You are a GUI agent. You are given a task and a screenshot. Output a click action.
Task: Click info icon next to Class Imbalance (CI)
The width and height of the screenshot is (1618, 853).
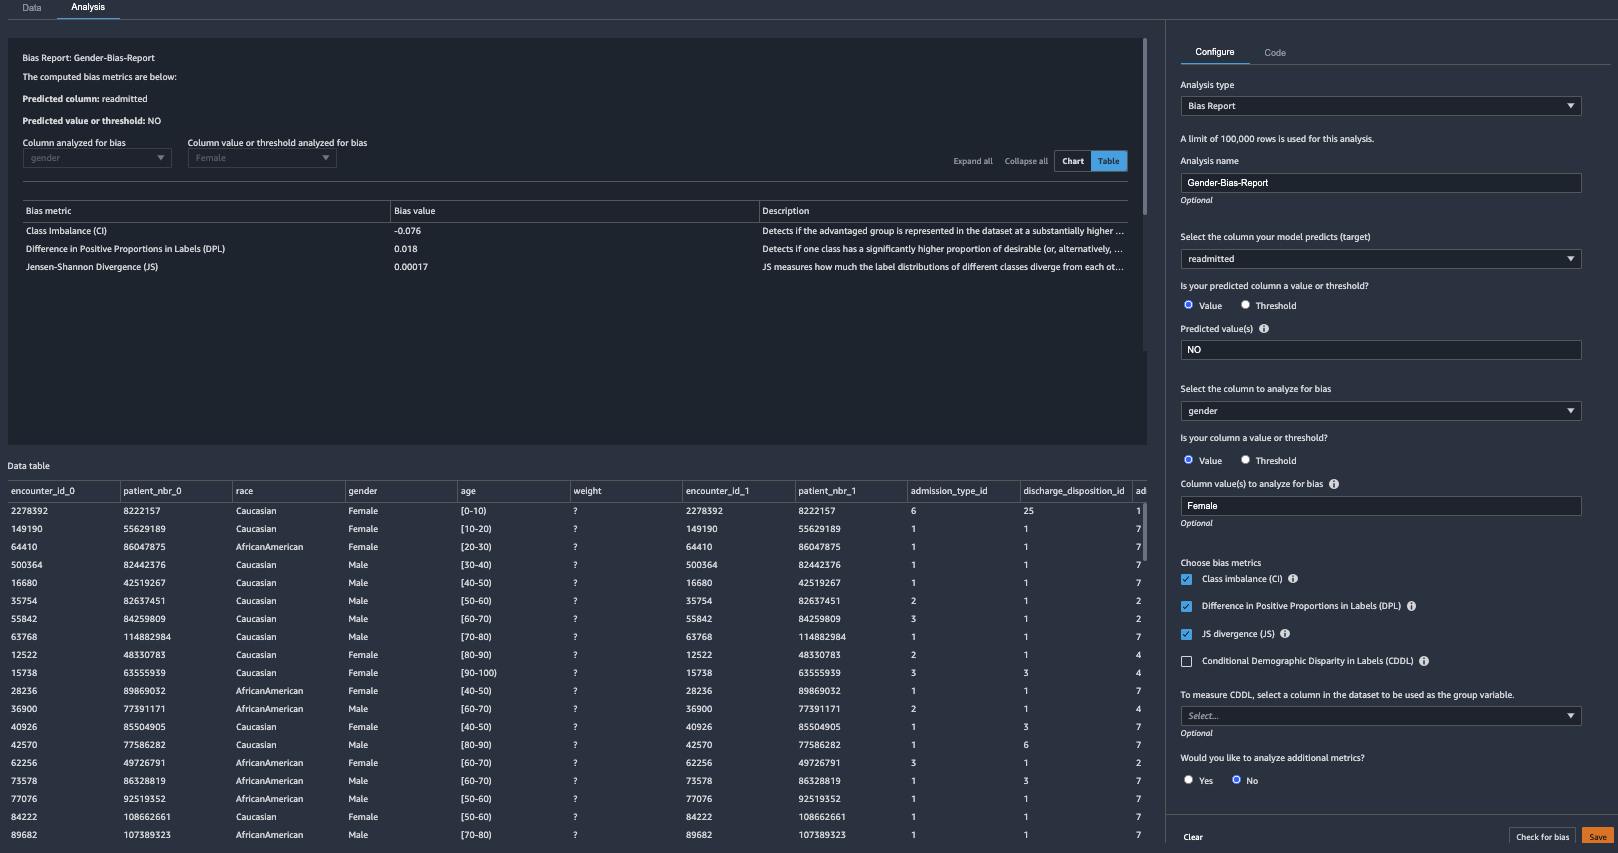1293,579
